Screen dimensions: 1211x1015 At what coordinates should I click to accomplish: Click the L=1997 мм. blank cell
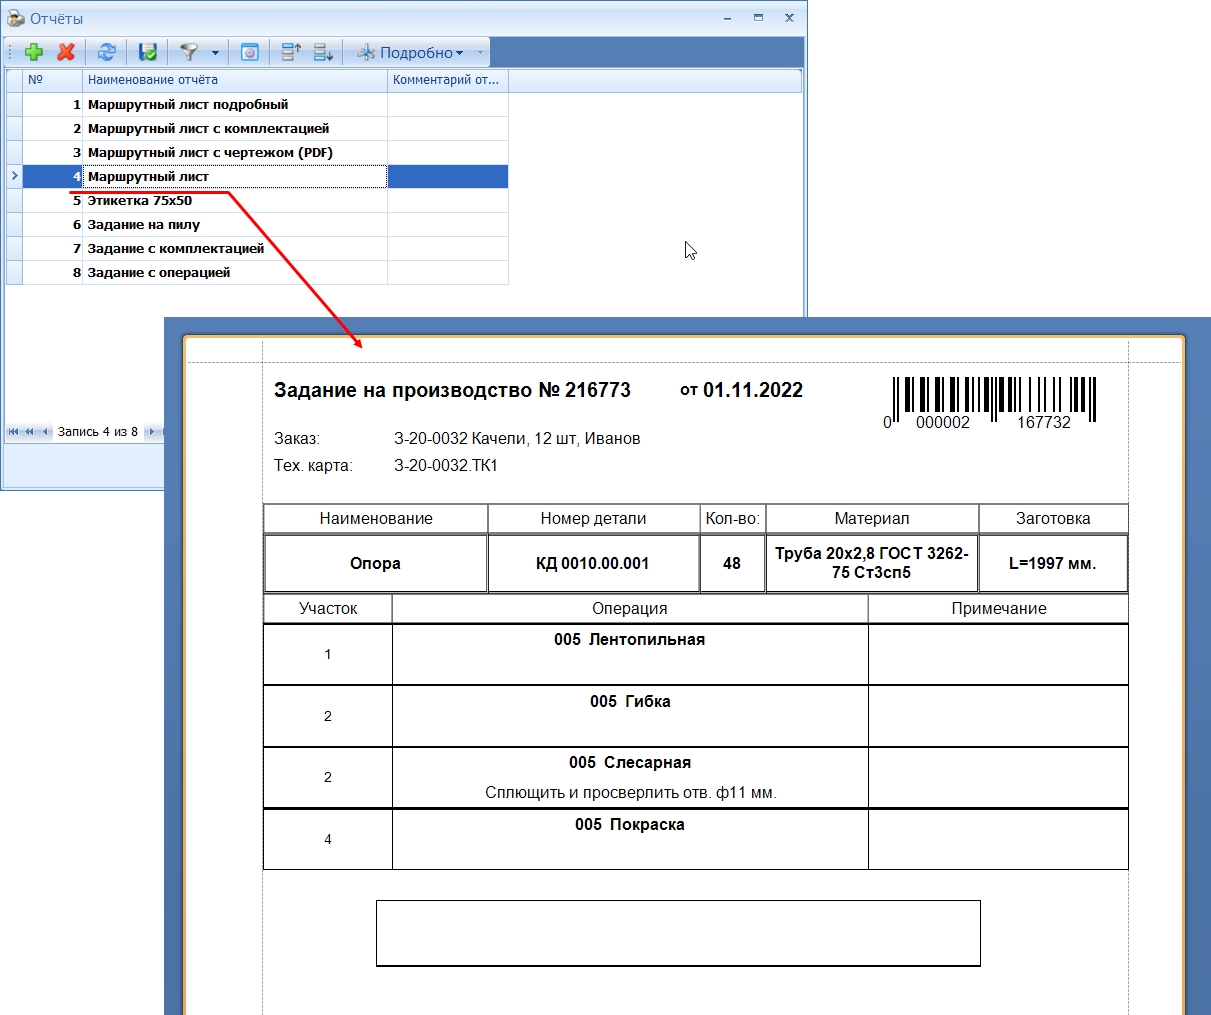click(1053, 563)
